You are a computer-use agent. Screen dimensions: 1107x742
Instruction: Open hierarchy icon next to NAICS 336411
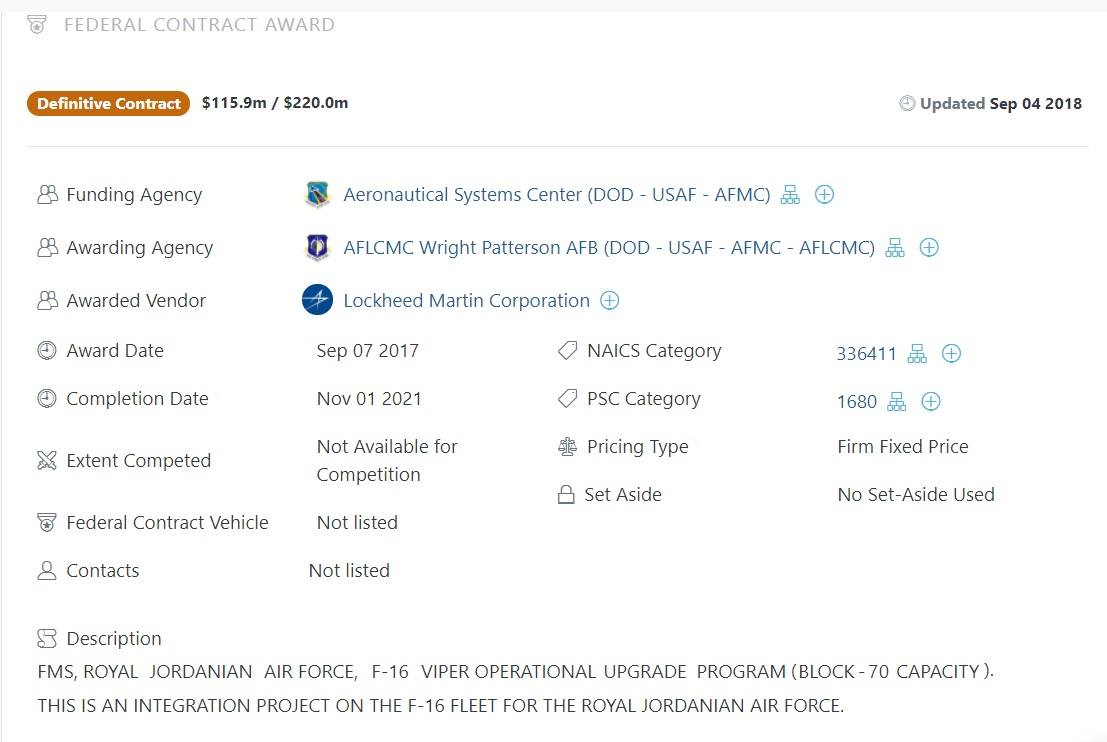[x=916, y=353]
